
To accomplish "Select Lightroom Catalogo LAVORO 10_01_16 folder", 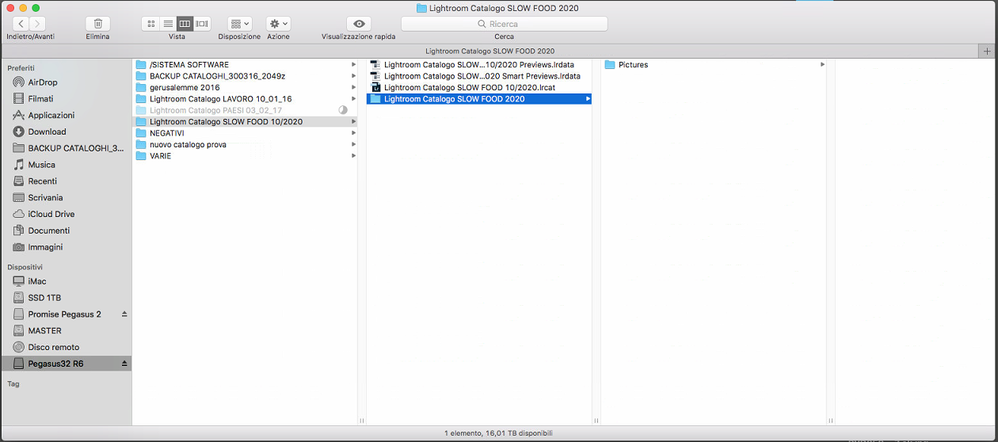I will [245, 99].
